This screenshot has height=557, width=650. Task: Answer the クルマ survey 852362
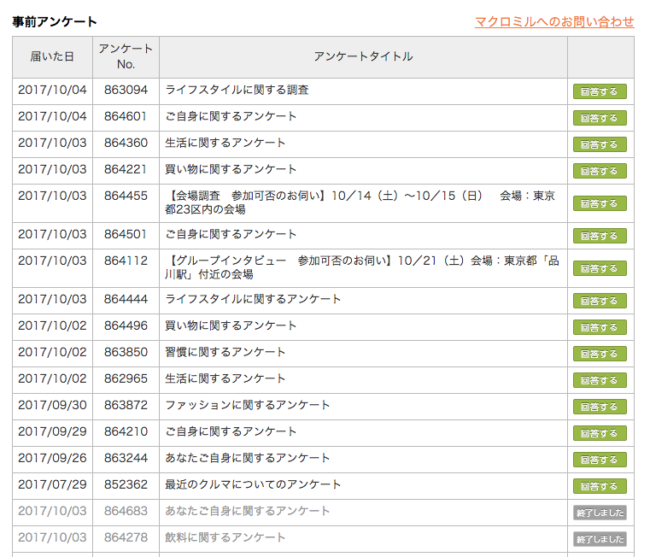tap(599, 486)
